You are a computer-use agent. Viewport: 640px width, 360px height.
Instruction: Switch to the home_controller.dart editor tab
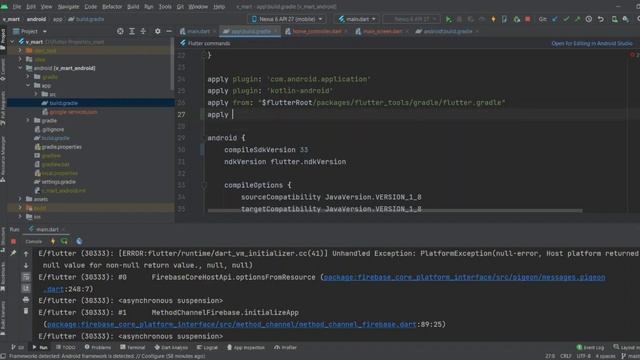(315, 31)
